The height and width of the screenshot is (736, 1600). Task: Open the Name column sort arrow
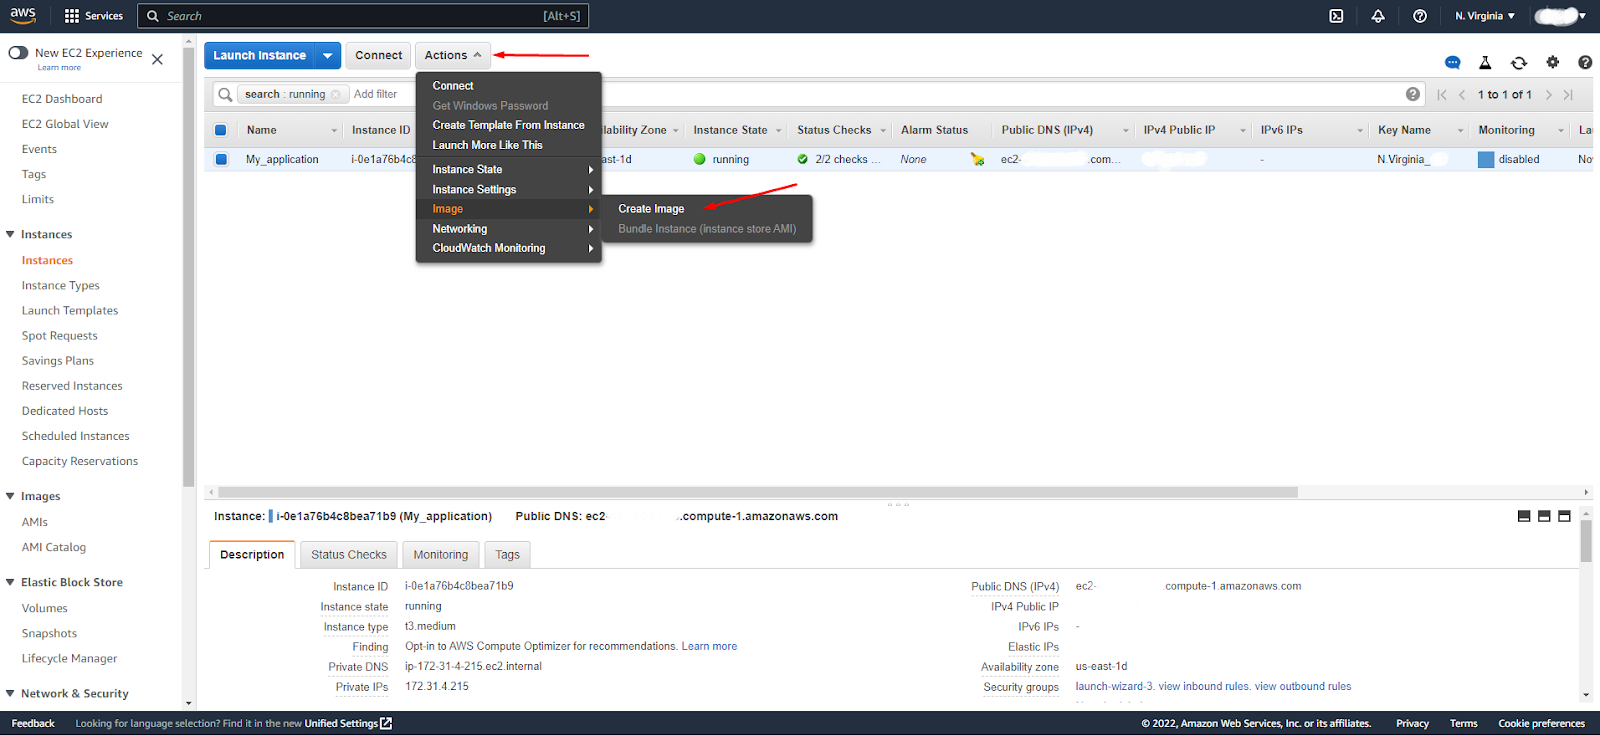pos(334,131)
